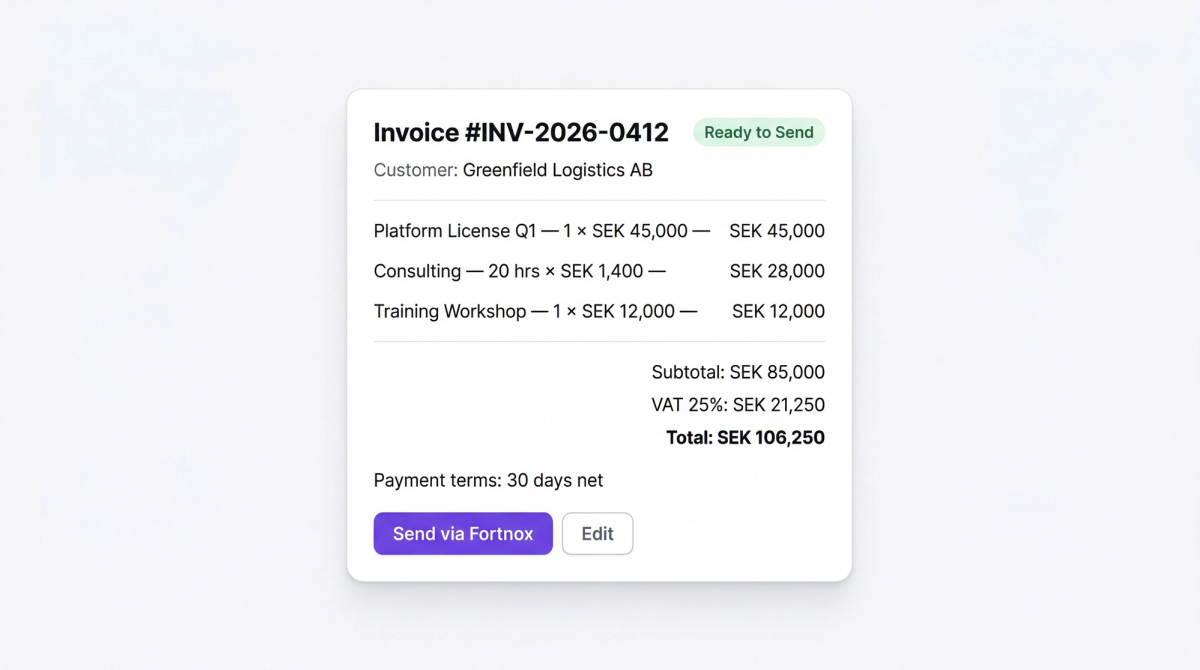Select the 1 × SEK 12,000 quantity text
Screen dimensions: 1200x670
[x=613, y=311]
